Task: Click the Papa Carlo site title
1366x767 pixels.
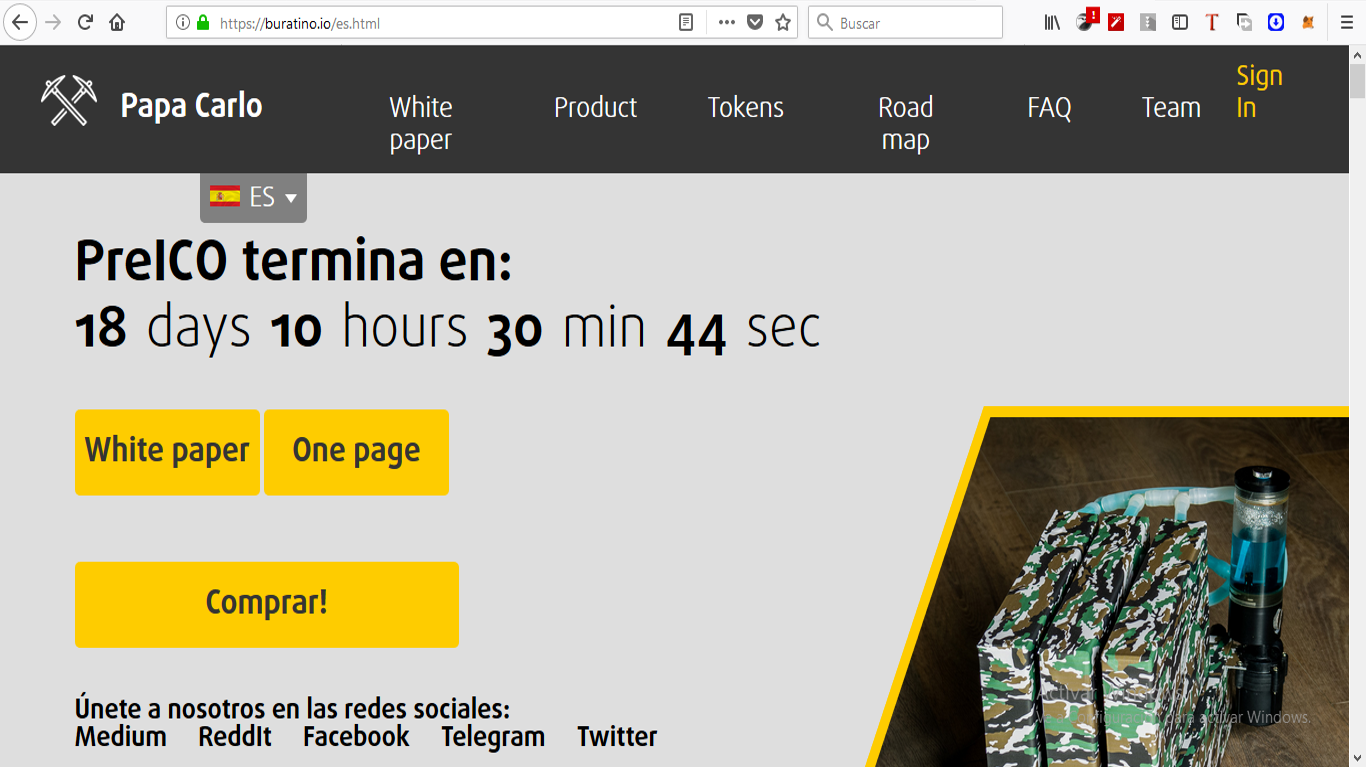Action: click(x=191, y=105)
